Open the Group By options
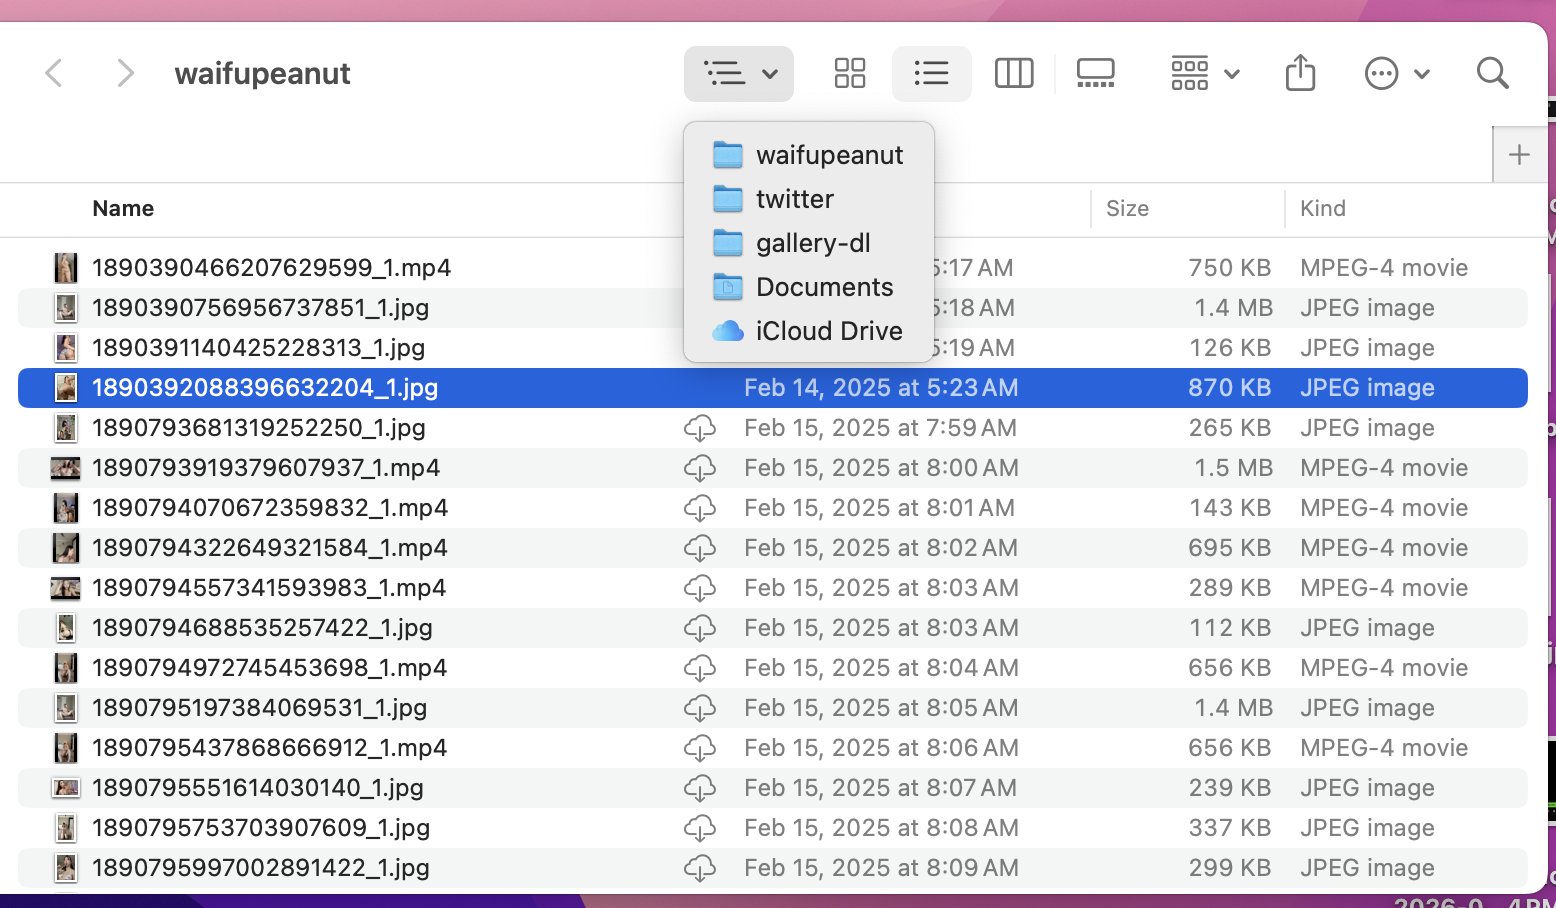This screenshot has width=1556, height=908. 1205,73
